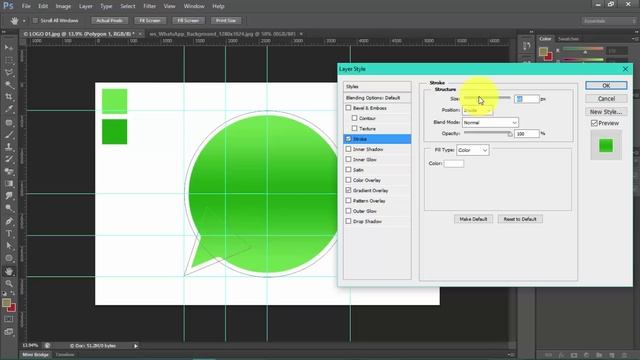Open the Image menu
The image size is (640, 360).
pyautogui.click(x=63, y=6)
